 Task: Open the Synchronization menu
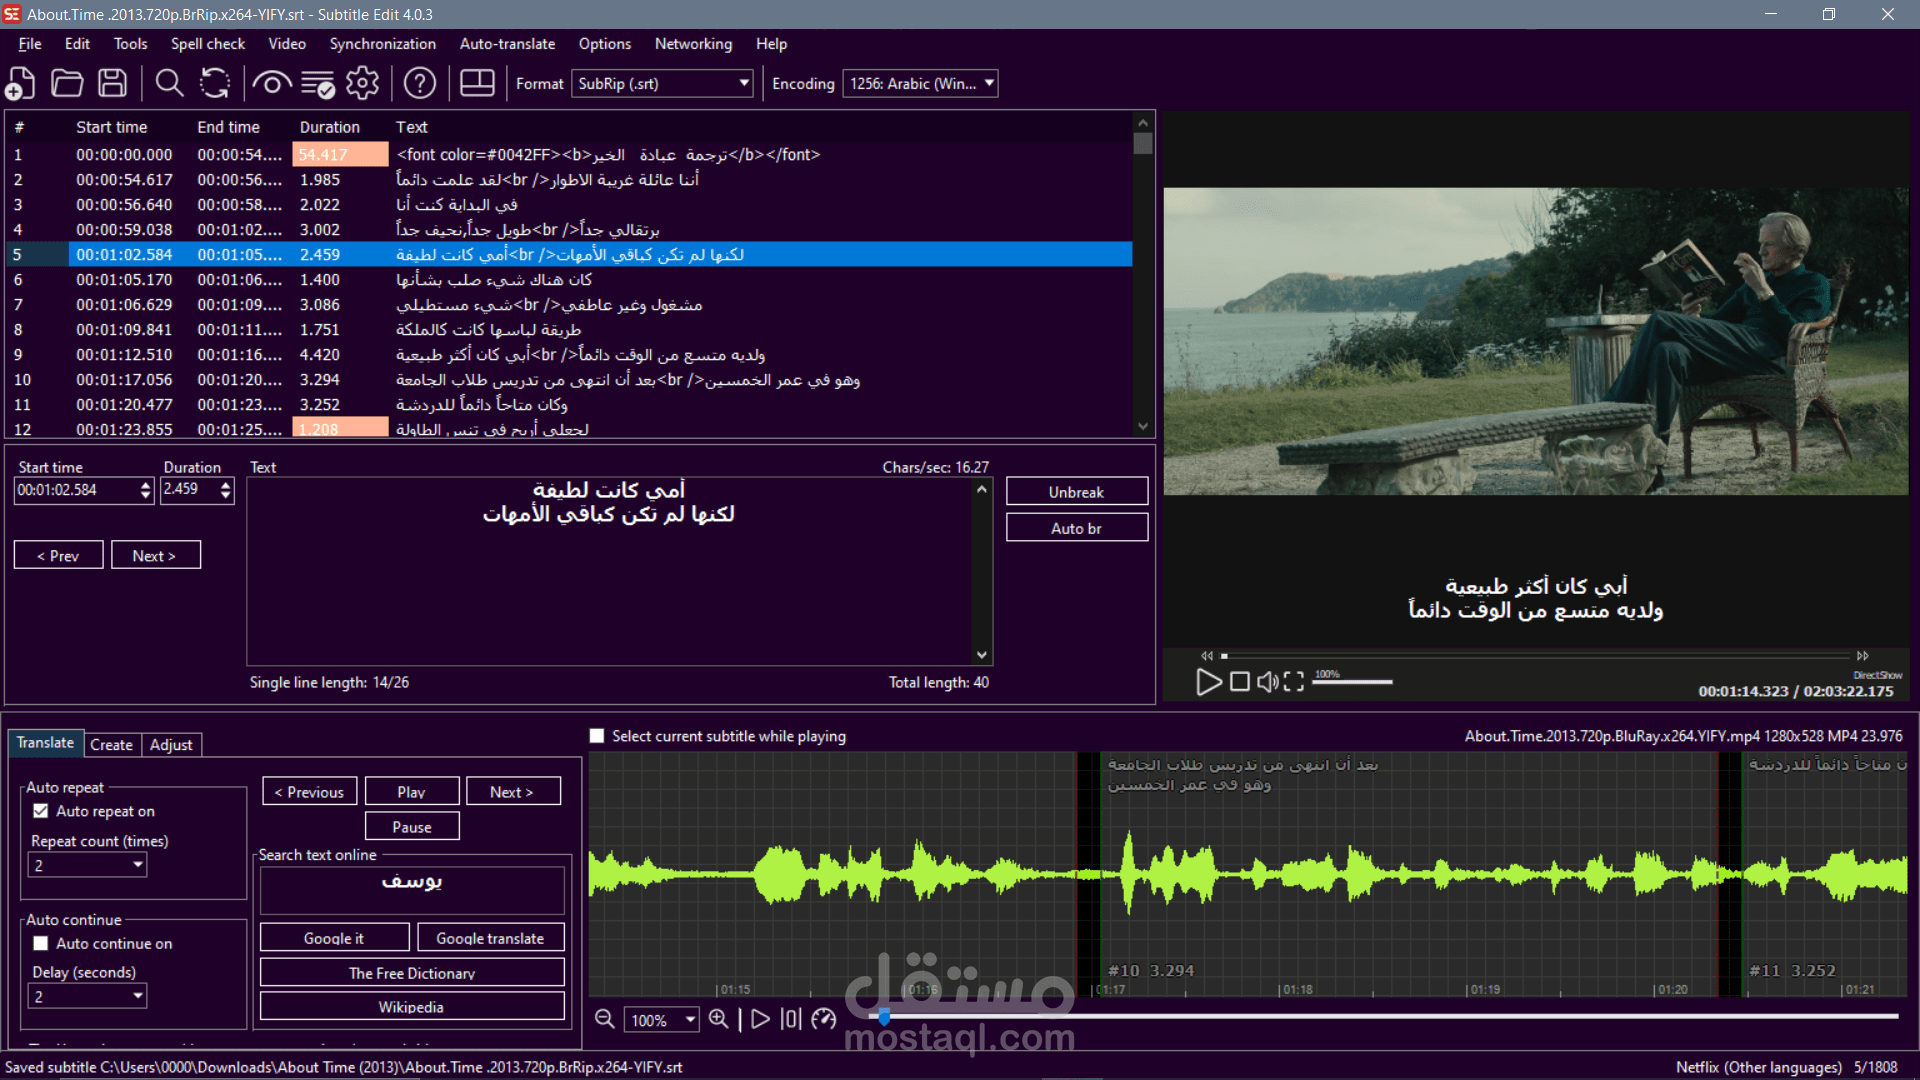(382, 44)
